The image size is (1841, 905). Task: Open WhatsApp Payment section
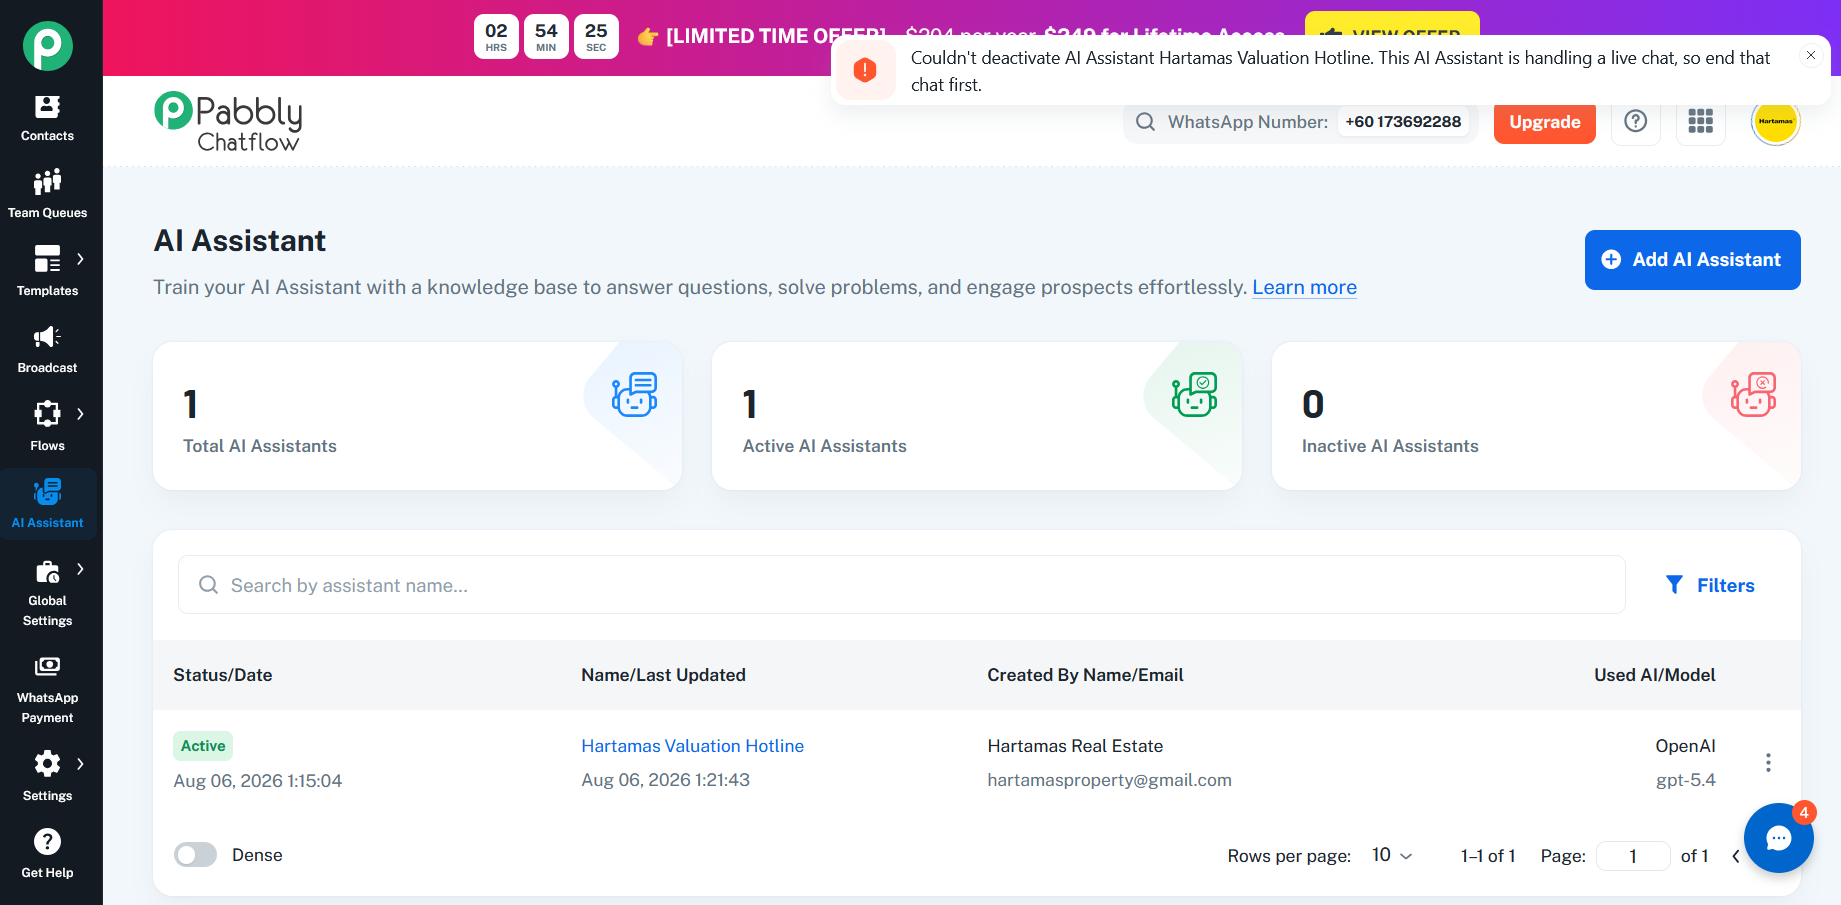pyautogui.click(x=47, y=690)
